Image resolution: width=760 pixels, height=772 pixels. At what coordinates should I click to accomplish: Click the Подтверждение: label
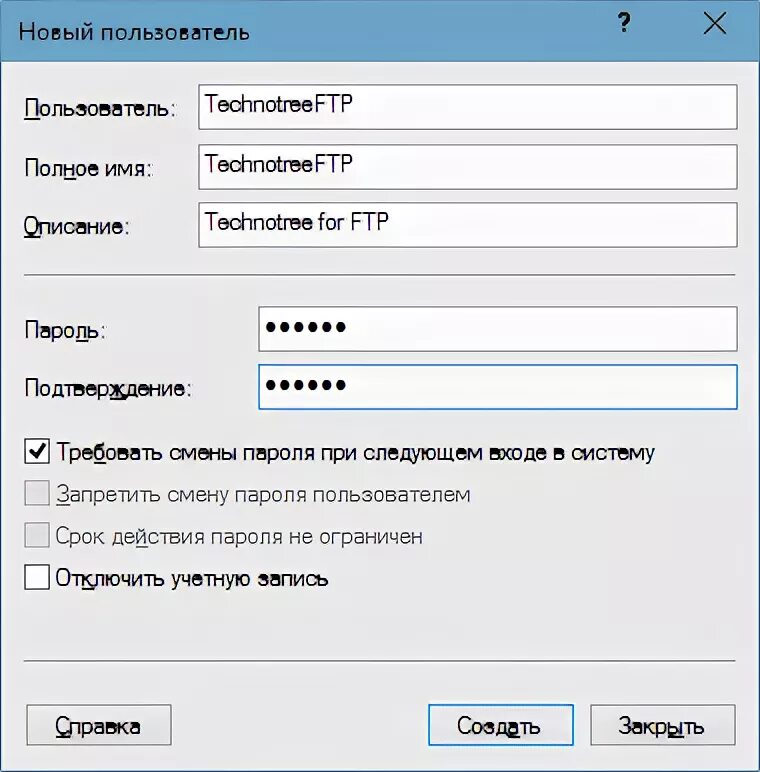click(107, 389)
